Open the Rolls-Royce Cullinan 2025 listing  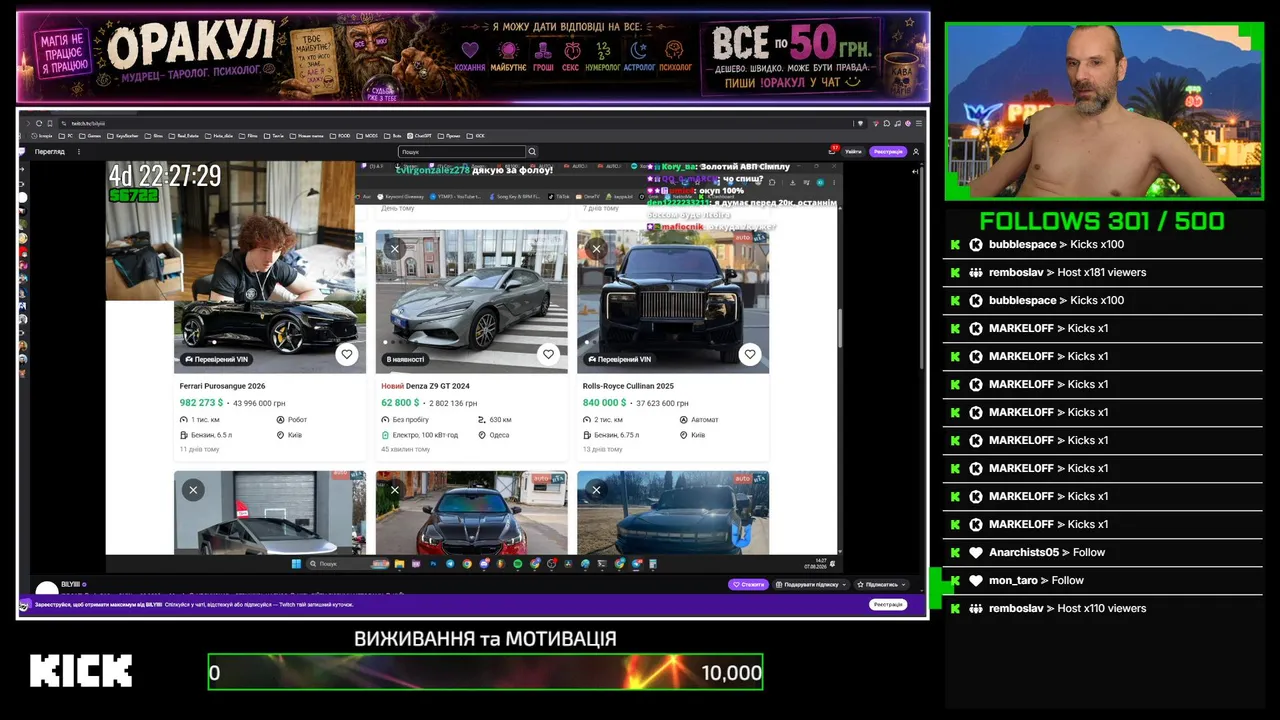628,386
